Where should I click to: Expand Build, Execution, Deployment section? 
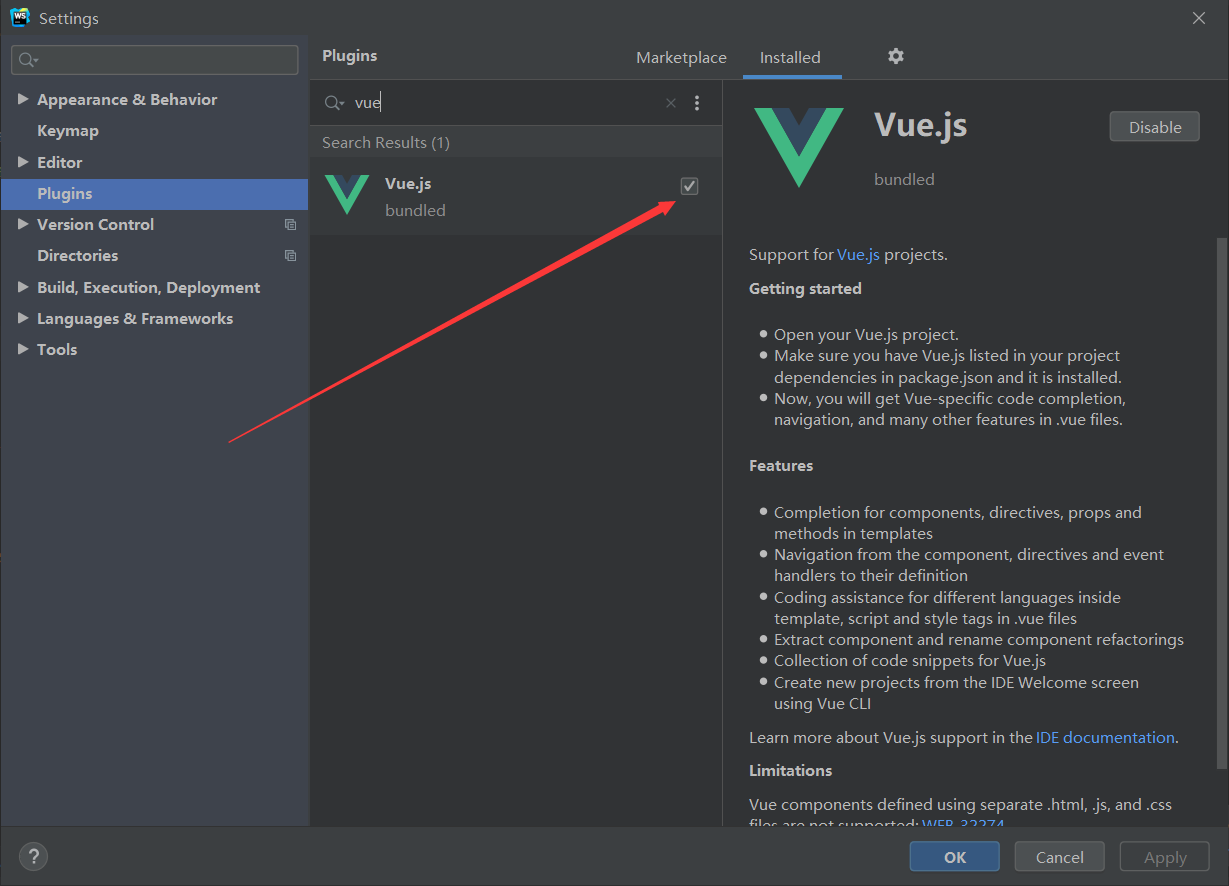[x=24, y=287]
